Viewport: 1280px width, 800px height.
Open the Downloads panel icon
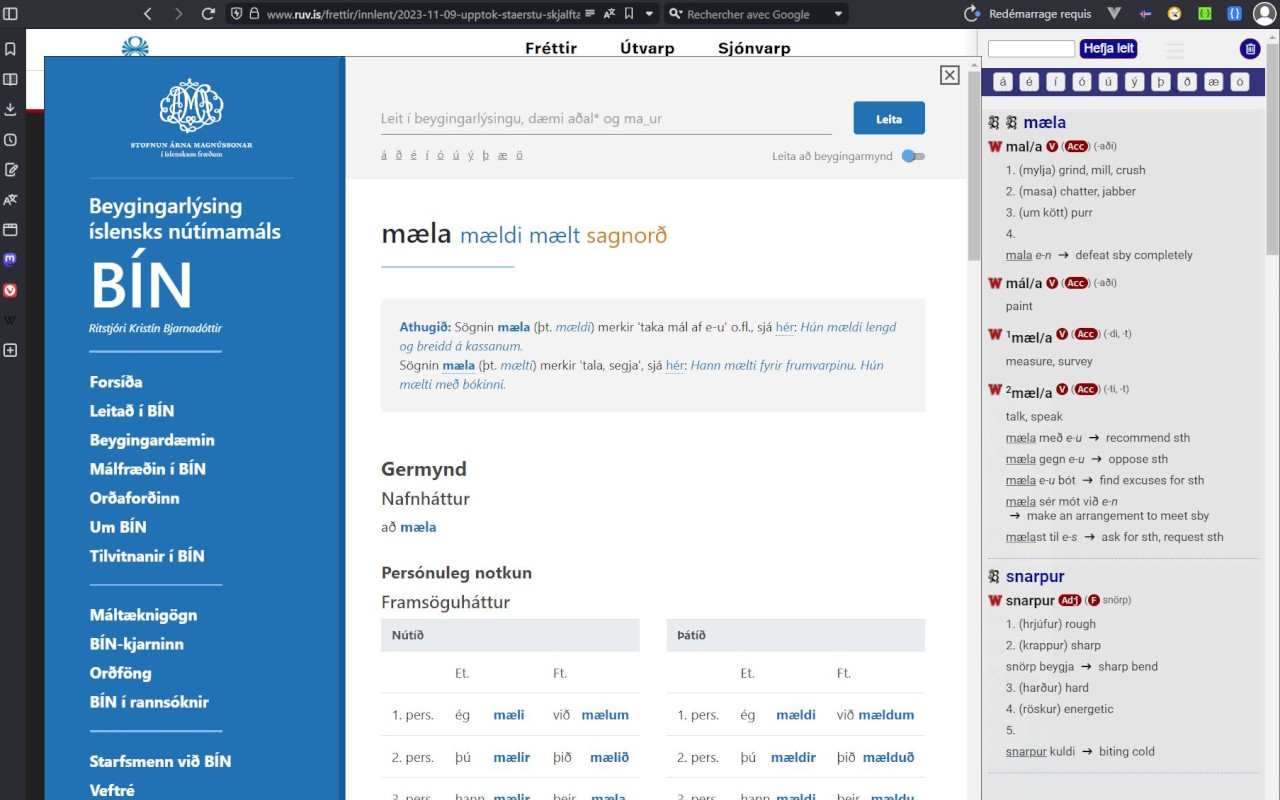click(x=11, y=109)
